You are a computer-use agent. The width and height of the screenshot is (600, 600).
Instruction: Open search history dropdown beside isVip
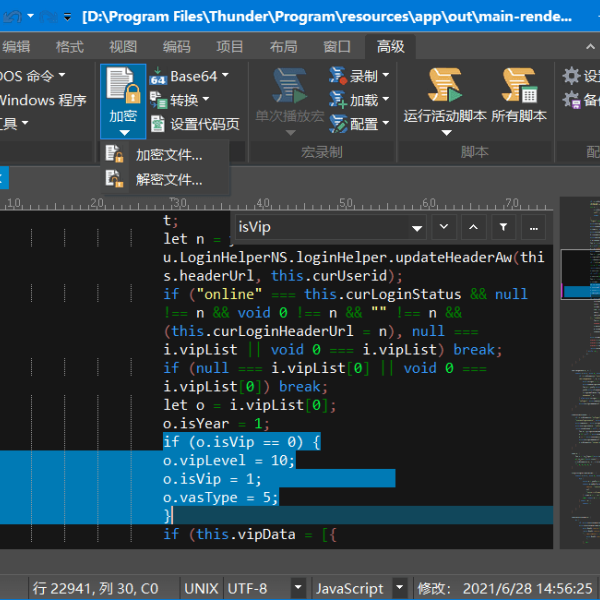tap(417, 228)
